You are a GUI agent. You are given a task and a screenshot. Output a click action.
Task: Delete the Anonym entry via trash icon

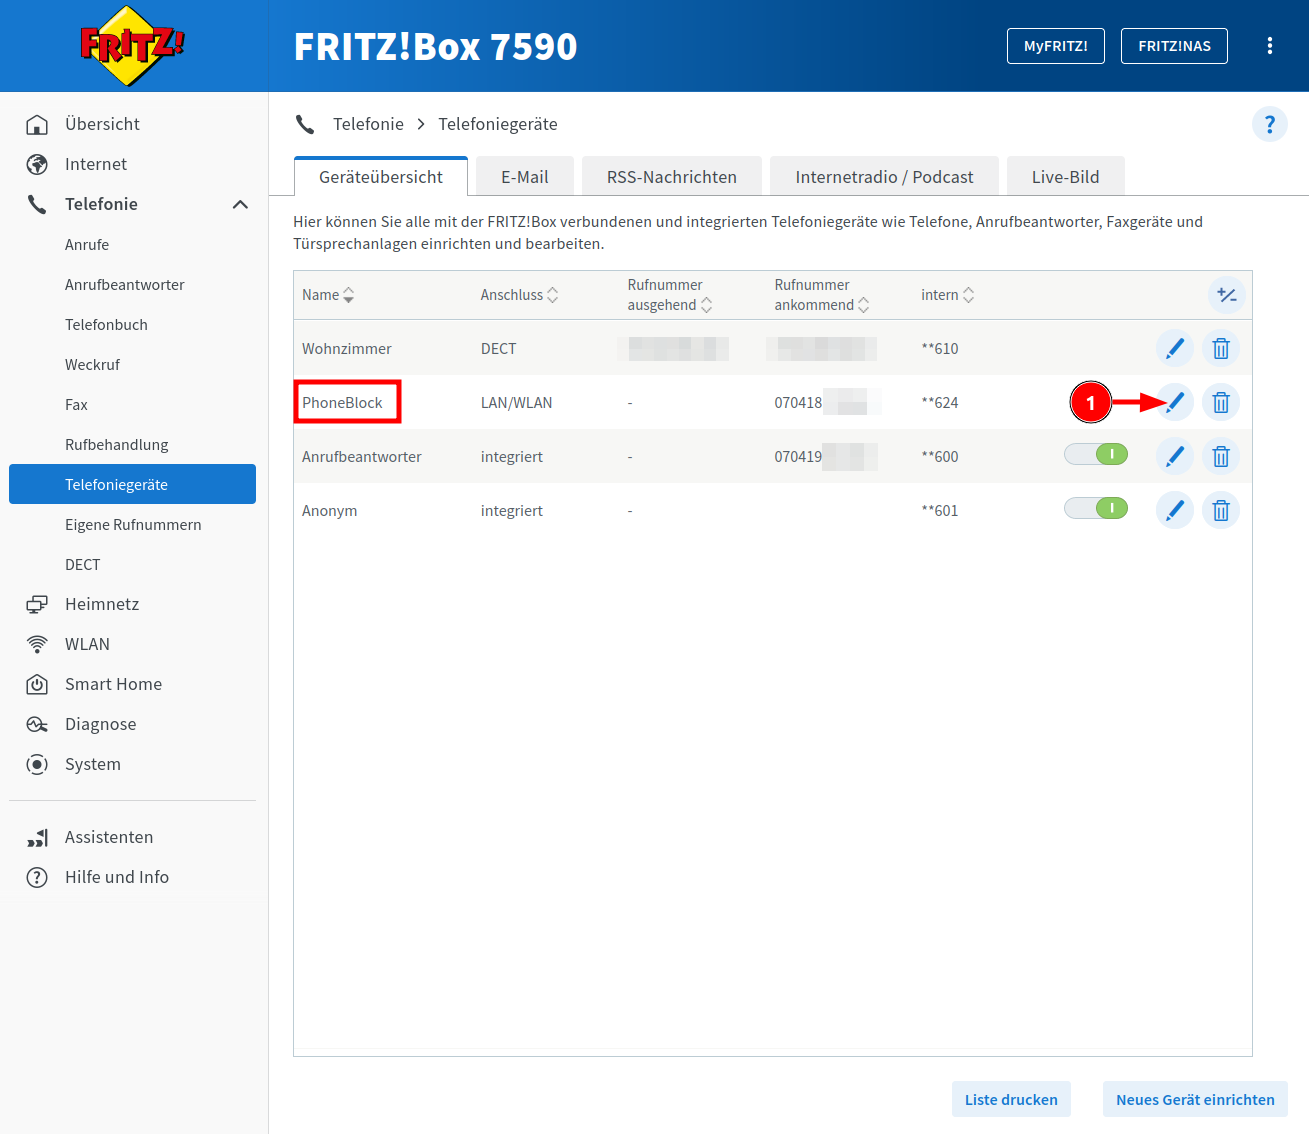pyautogui.click(x=1220, y=511)
